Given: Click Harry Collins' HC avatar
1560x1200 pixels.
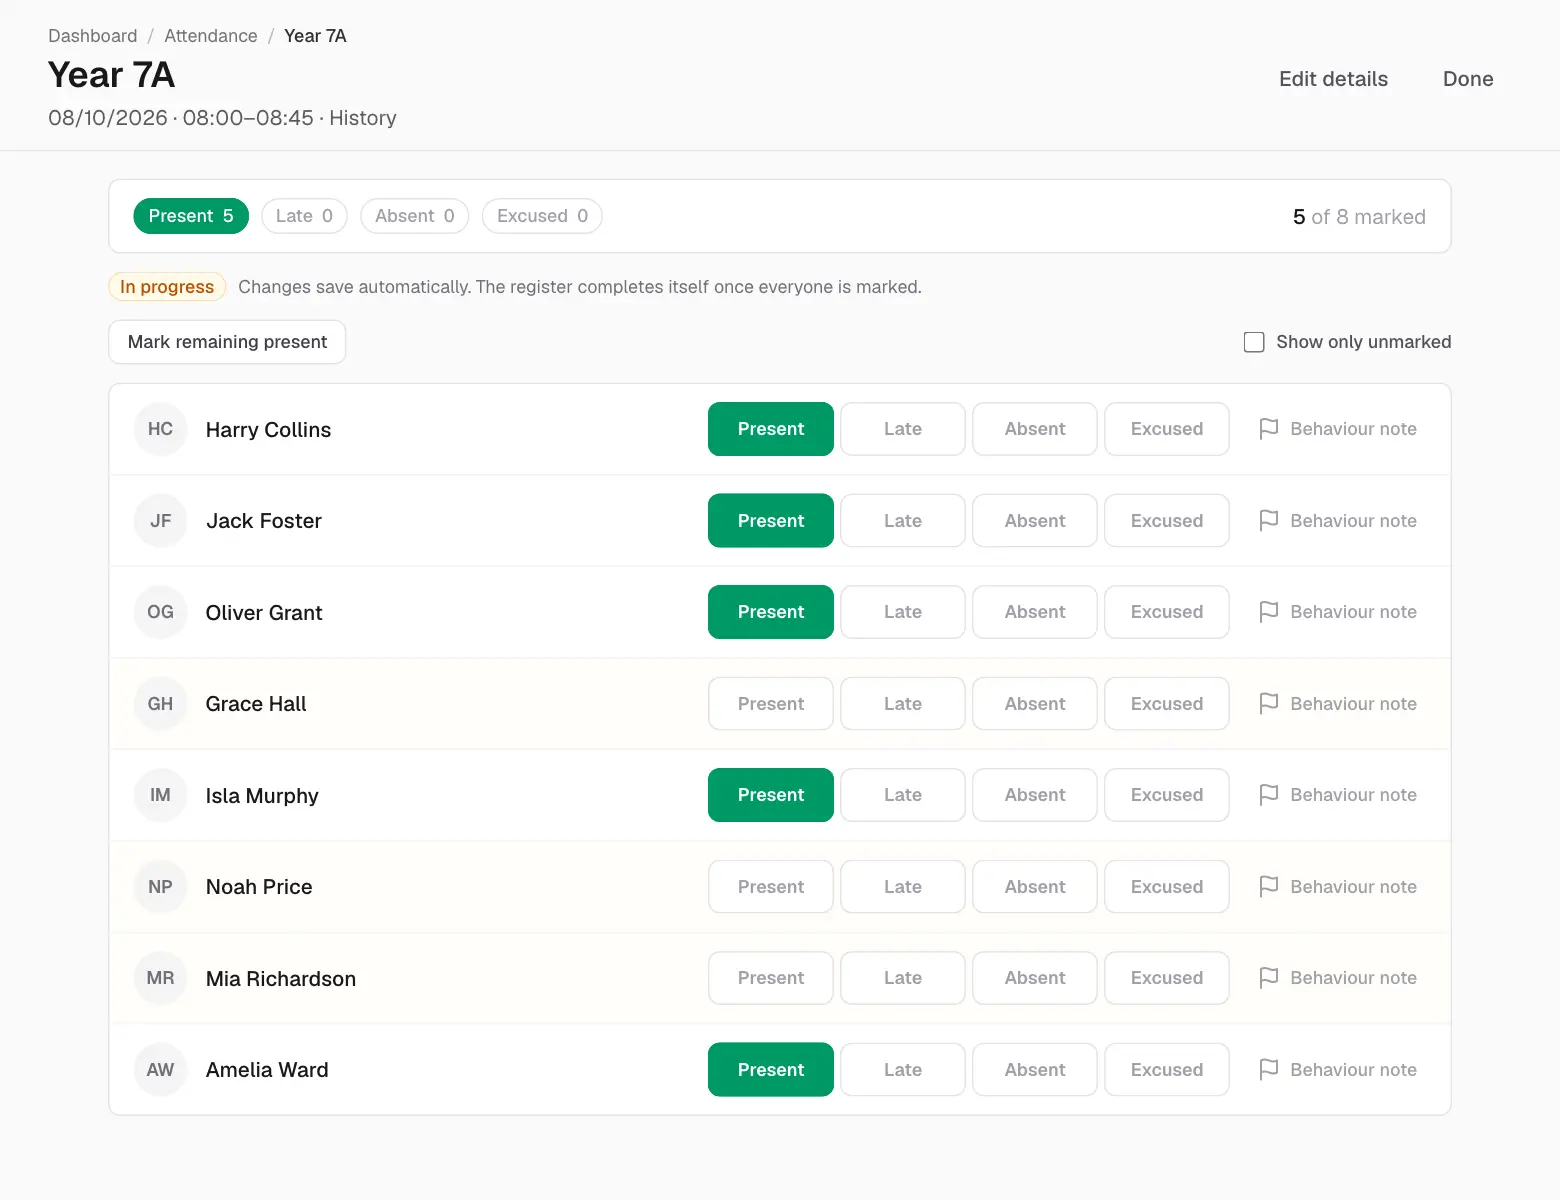Looking at the screenshot, I should click(x=160, y=429).
